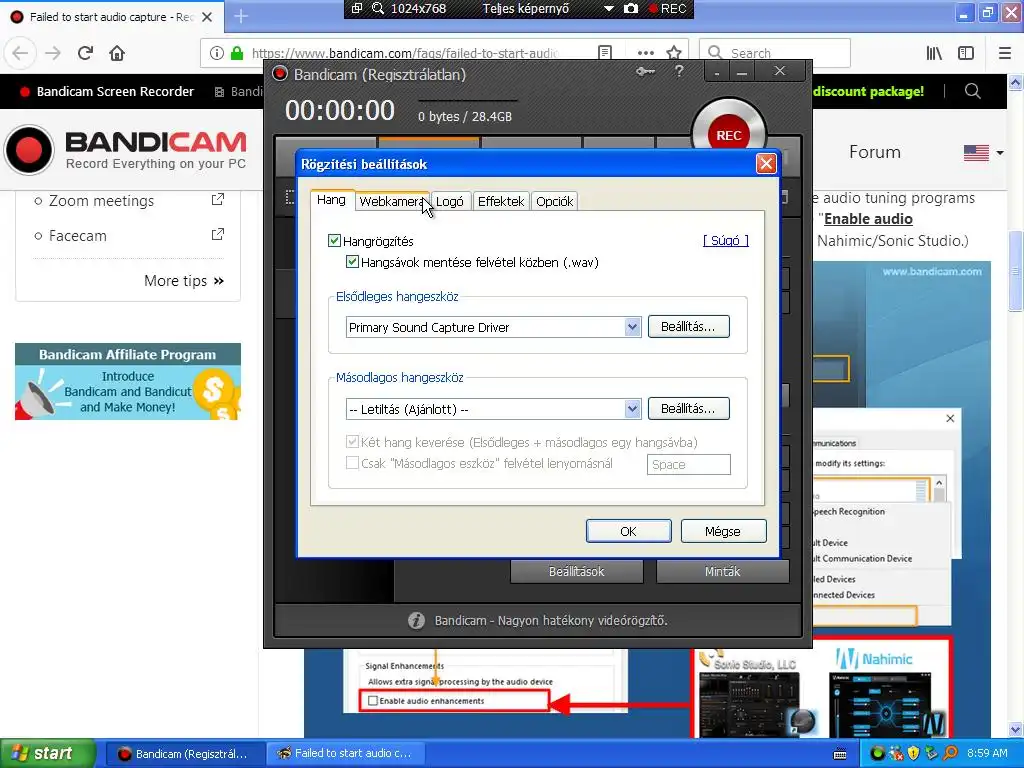This screenshot has width=1024, height=768.
Task: Click the green padlock in the address bar
Action: [x=237, y=53]
